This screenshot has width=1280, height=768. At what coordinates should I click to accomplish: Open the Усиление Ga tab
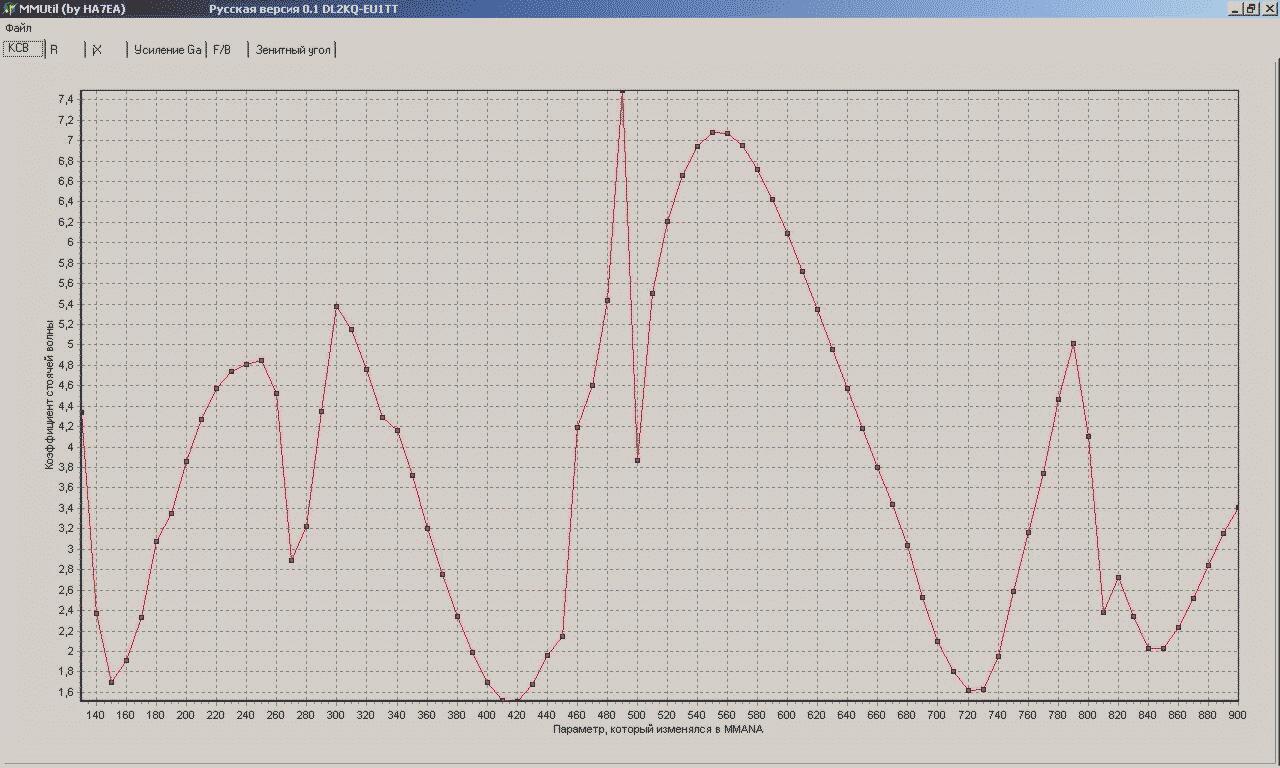pyautogui.click(x=167, y=49)
